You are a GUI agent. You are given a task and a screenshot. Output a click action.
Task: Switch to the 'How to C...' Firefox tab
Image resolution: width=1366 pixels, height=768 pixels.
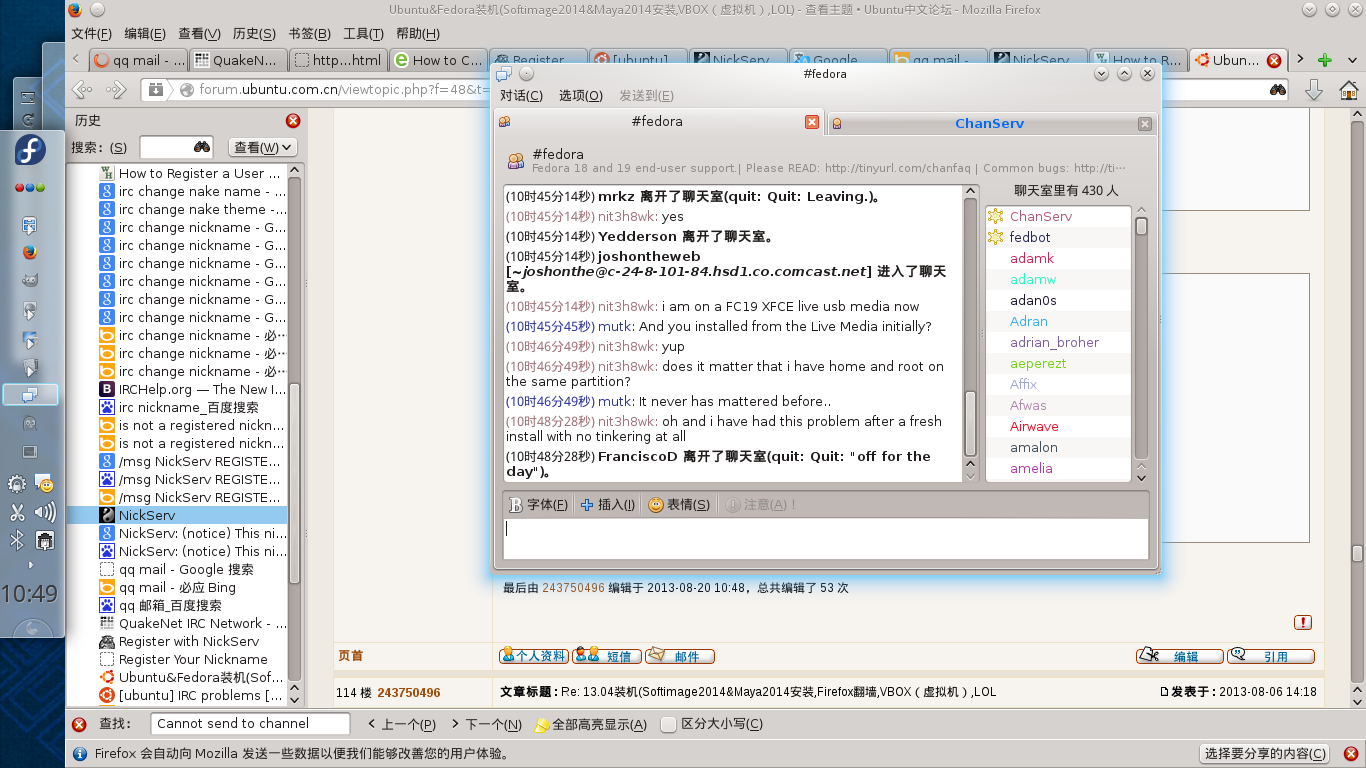pos(438,60)
